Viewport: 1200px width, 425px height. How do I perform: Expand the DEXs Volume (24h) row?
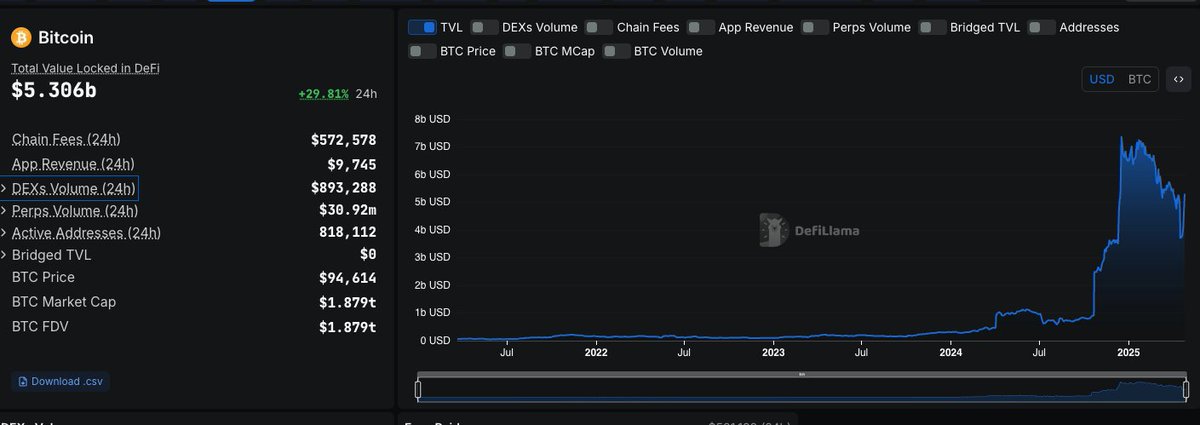tap(5, 188)
